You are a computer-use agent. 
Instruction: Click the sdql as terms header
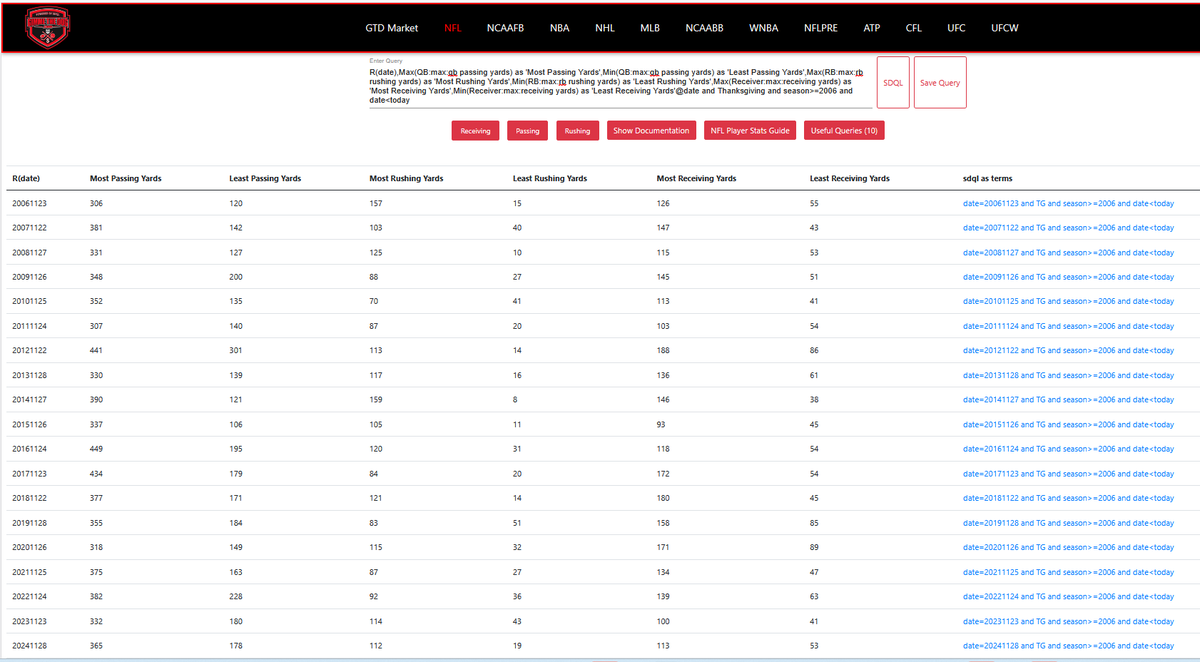pos(987,178)
